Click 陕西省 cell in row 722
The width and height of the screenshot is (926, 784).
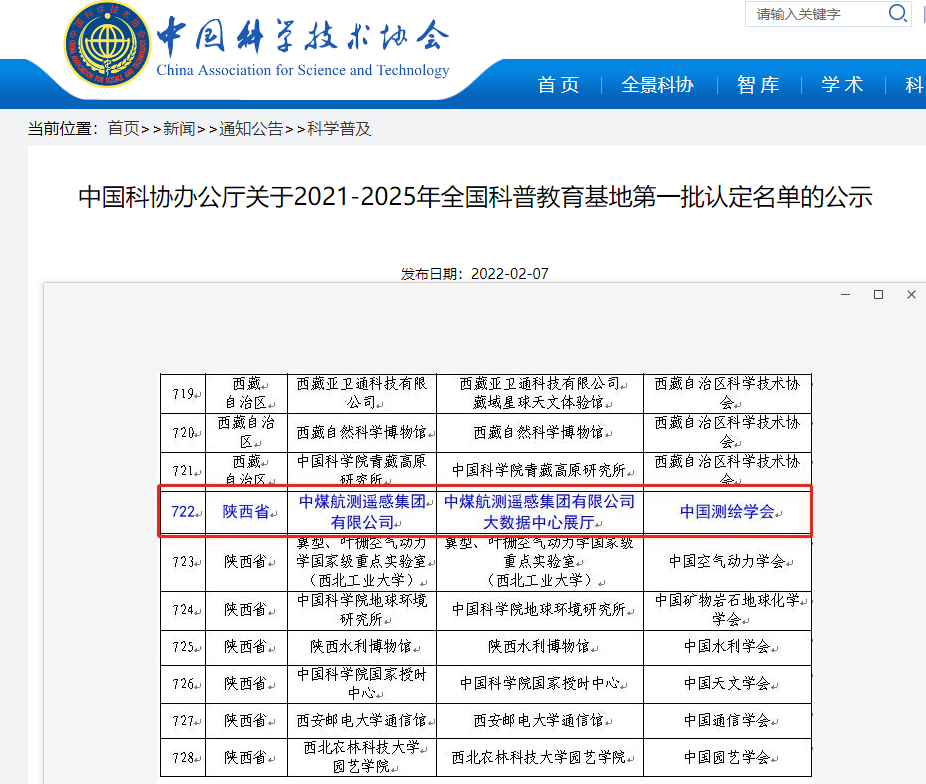tap(246, 512)
